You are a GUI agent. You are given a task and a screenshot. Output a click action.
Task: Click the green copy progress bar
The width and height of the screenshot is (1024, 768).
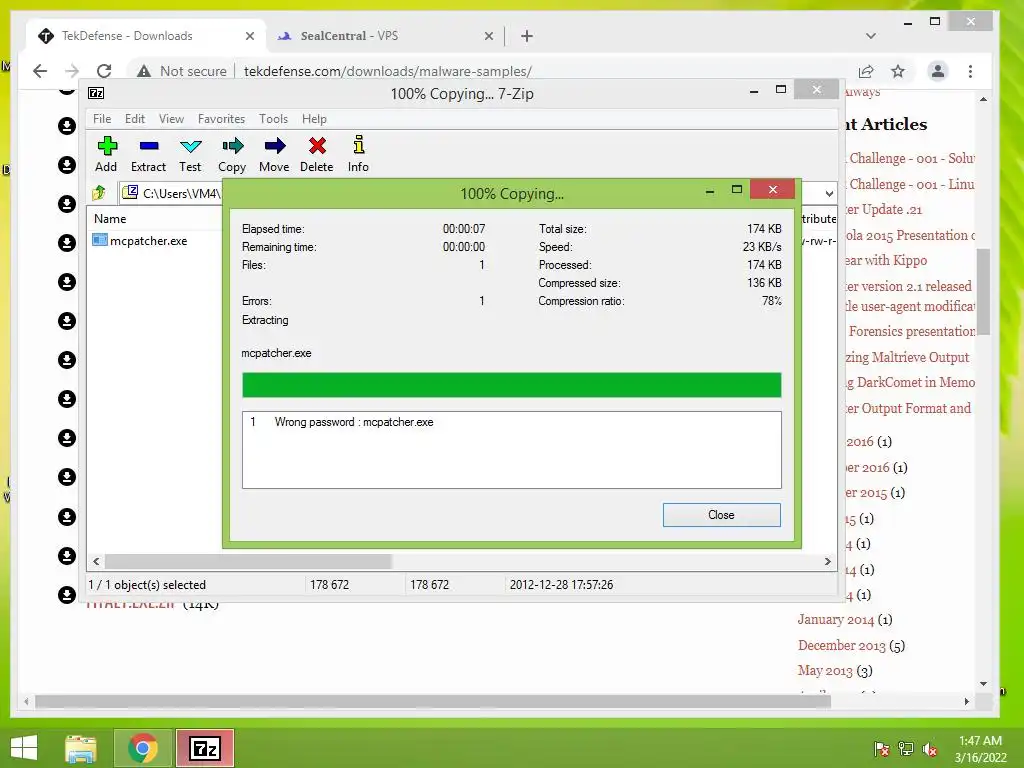511,385
